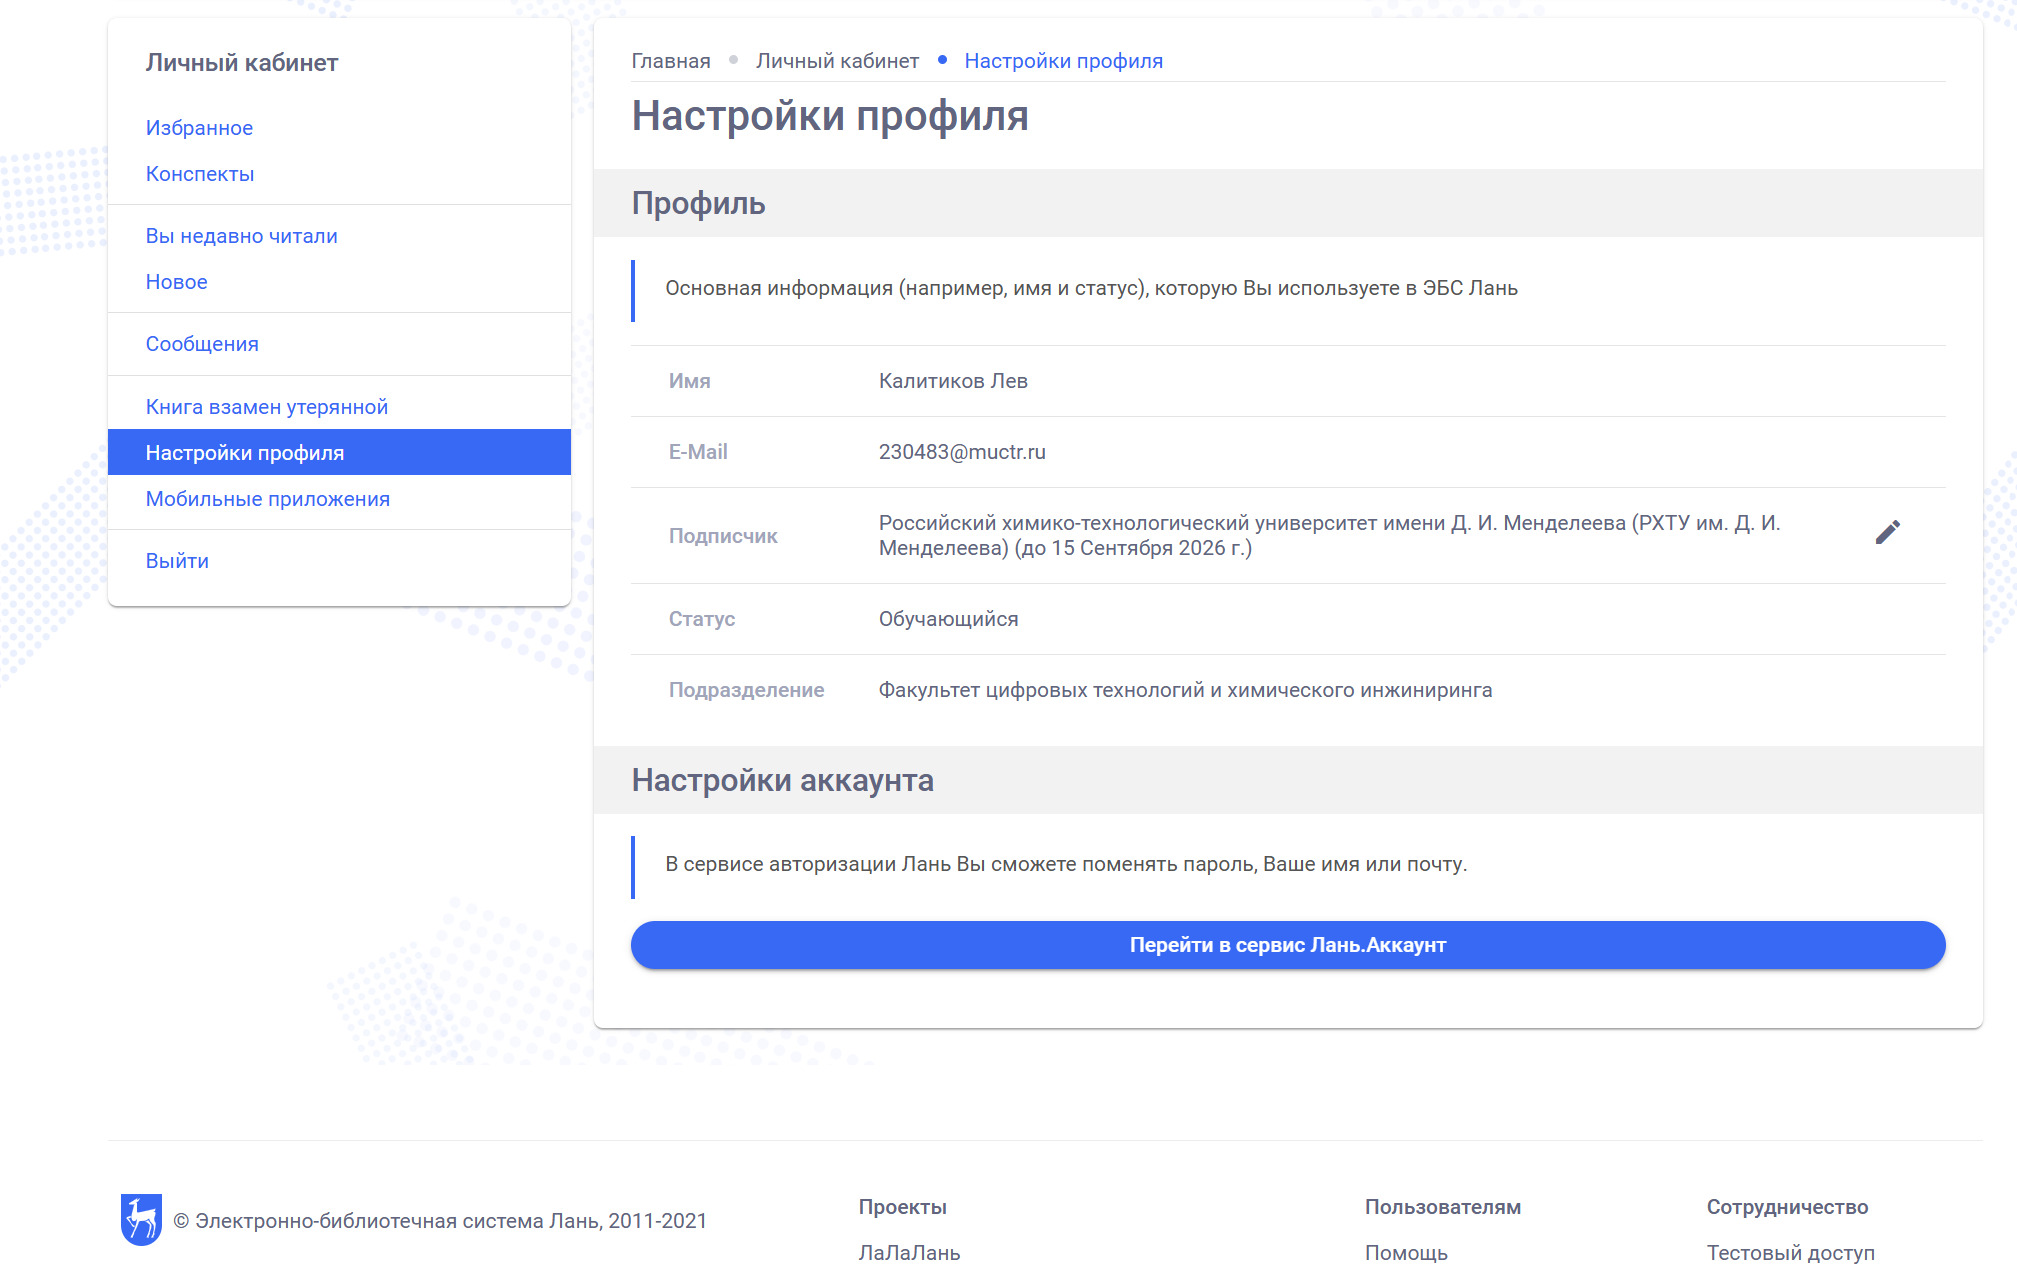
Task: Click the pencil icon to edit subscriber
Action: point(1888,531)
